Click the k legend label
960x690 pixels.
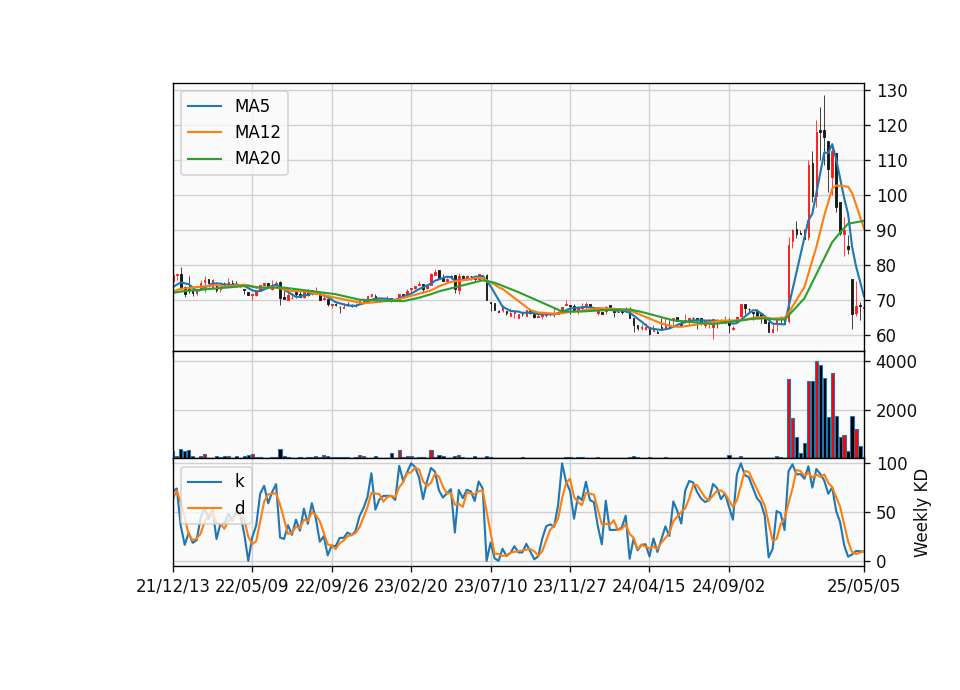pyautogui.click(x=239, y=481)
